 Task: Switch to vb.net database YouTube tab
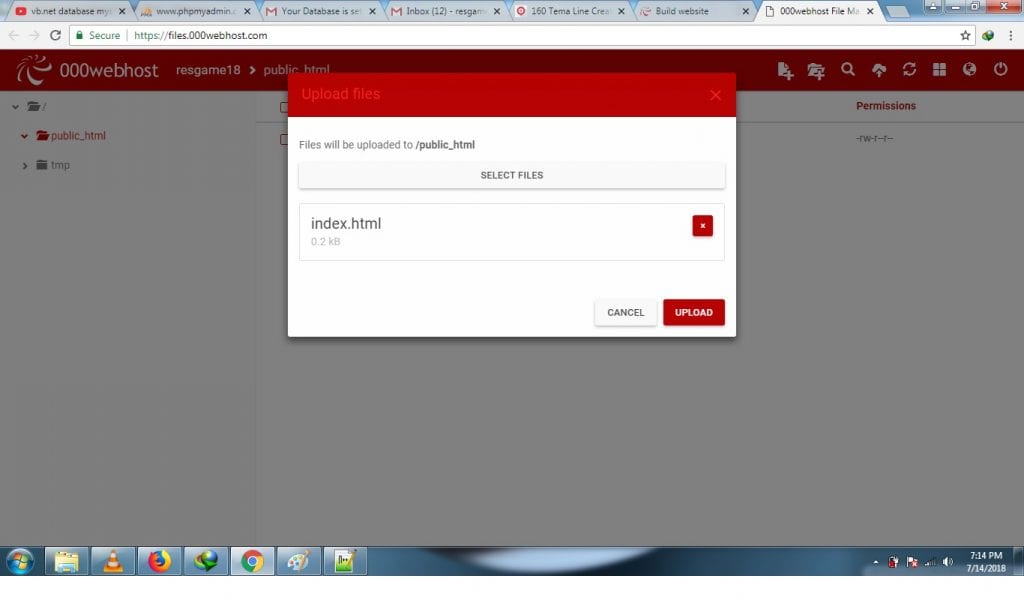71,11
